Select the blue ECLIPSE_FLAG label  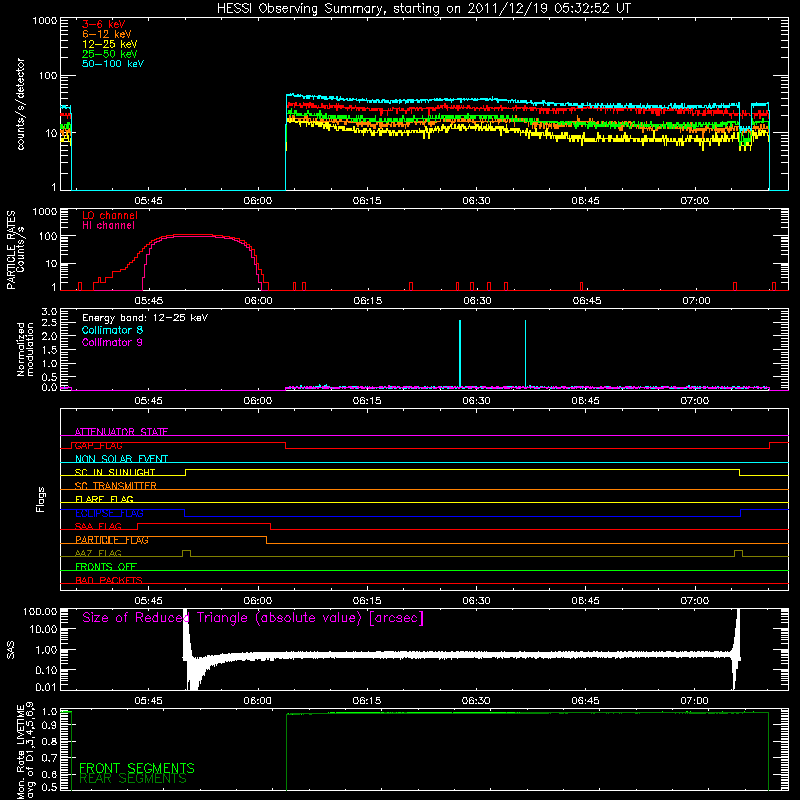[x=109, y=513]
